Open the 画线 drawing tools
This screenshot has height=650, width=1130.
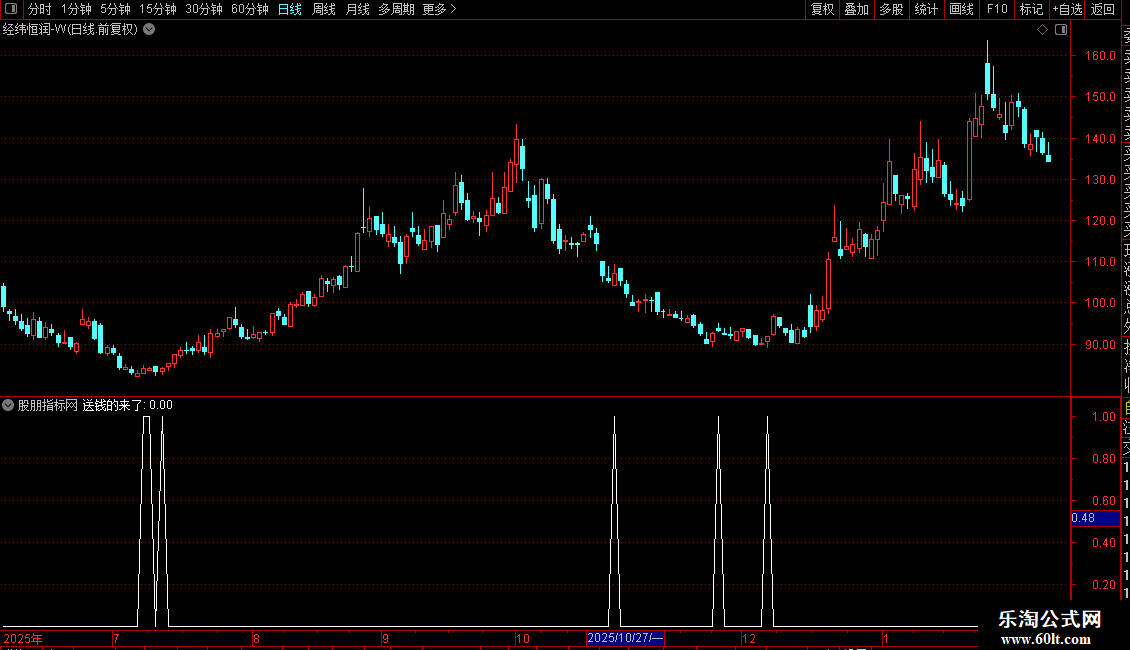point(961,9)
